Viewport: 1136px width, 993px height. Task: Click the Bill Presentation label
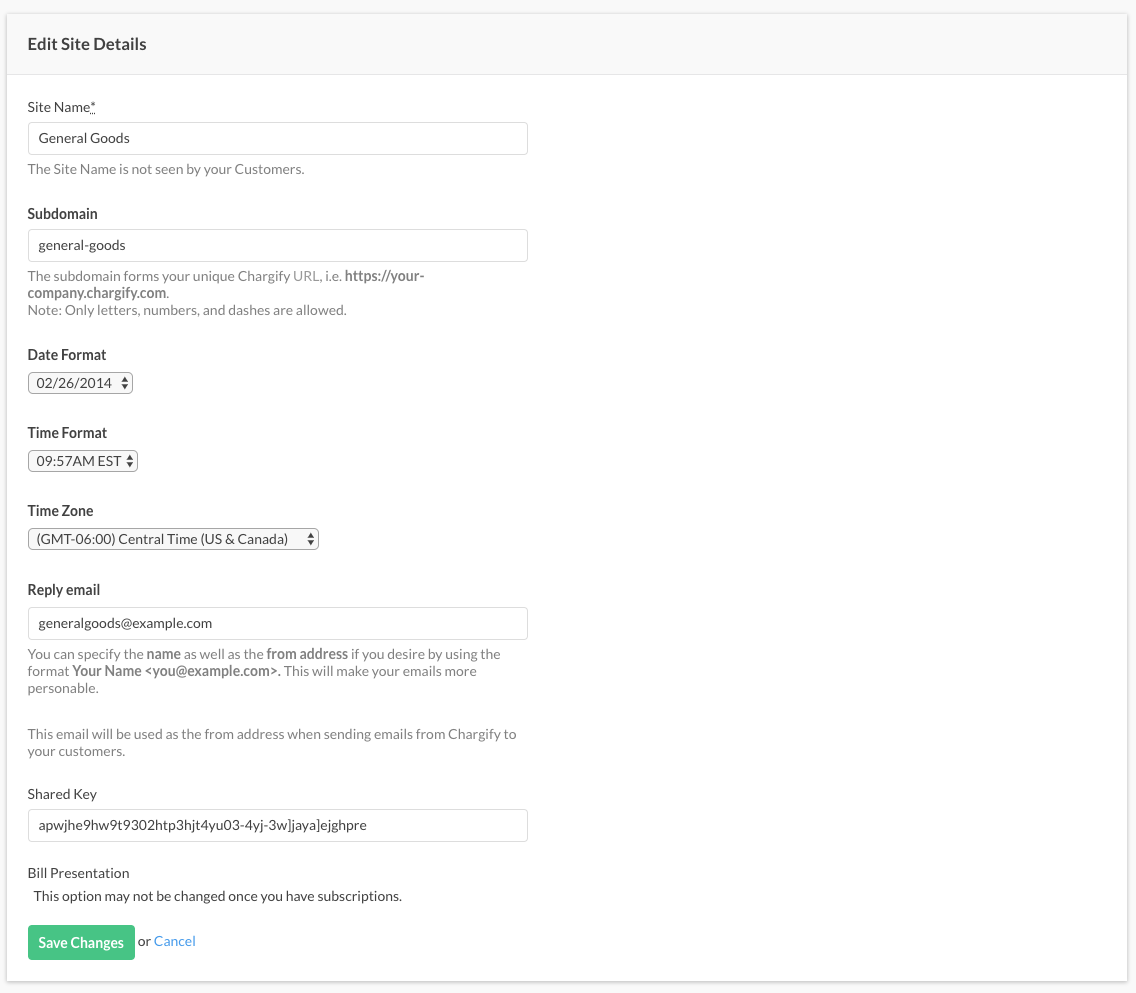(x=78, y=873)
